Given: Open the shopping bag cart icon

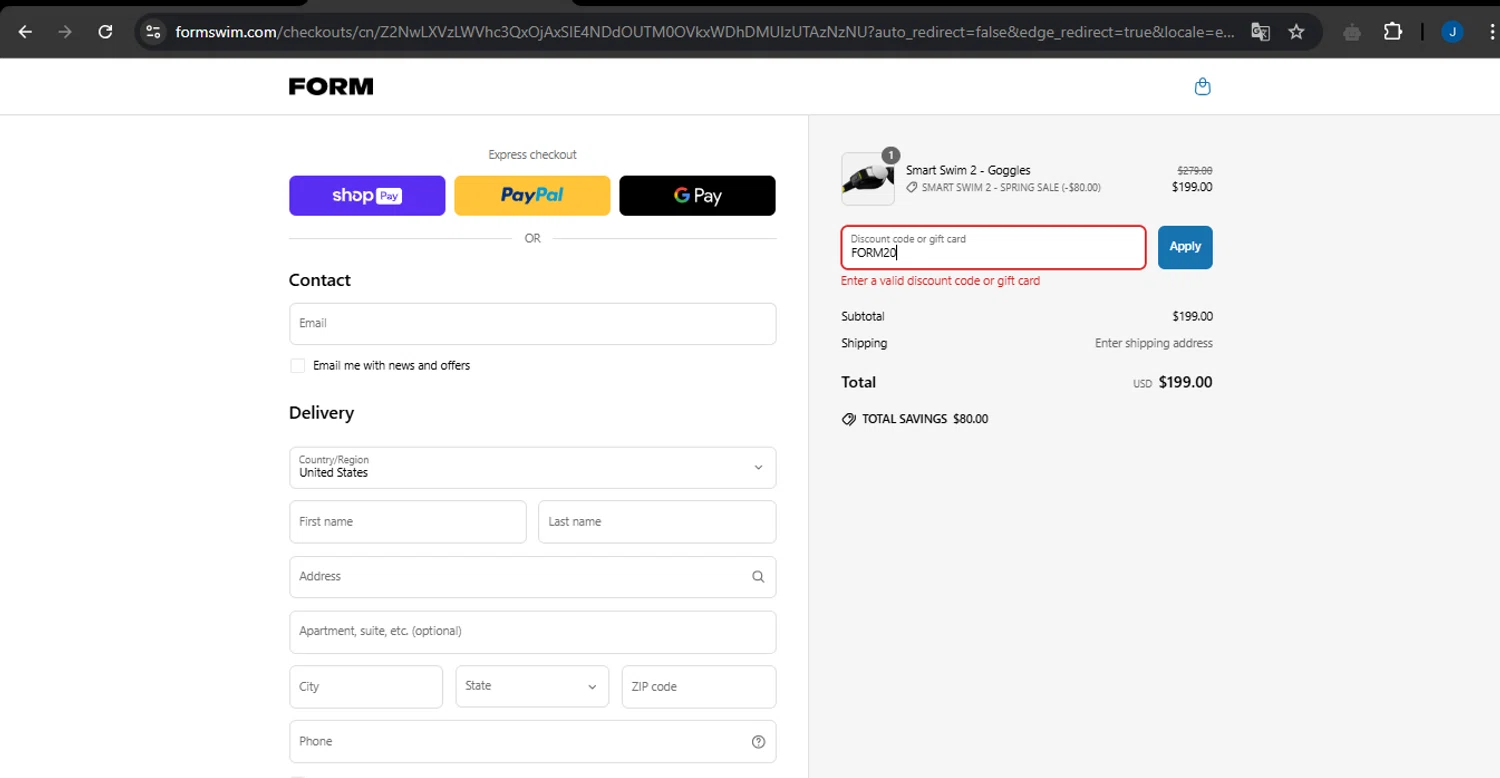Looking at the screenshot, I should pos(1203,87).
